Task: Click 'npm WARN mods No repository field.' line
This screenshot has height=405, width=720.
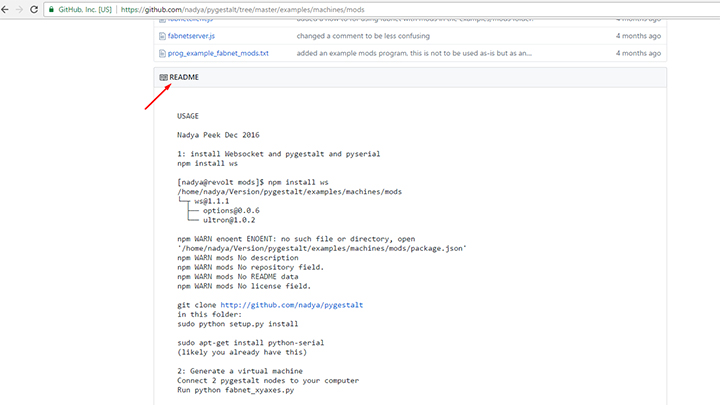Action: pos(250,267)
